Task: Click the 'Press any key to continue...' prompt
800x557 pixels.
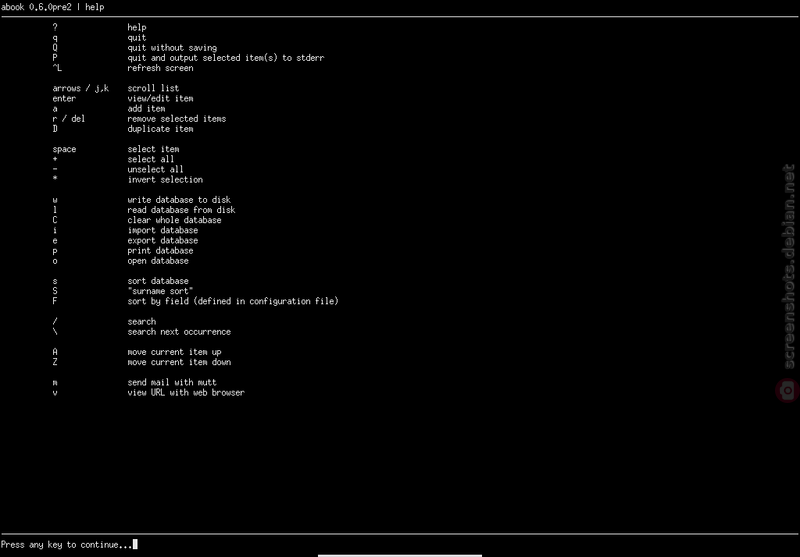Action: 67,544
